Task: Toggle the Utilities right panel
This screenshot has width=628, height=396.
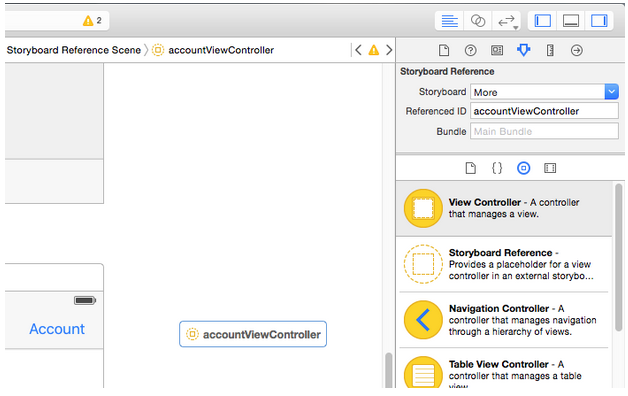Action: point(599,21)
